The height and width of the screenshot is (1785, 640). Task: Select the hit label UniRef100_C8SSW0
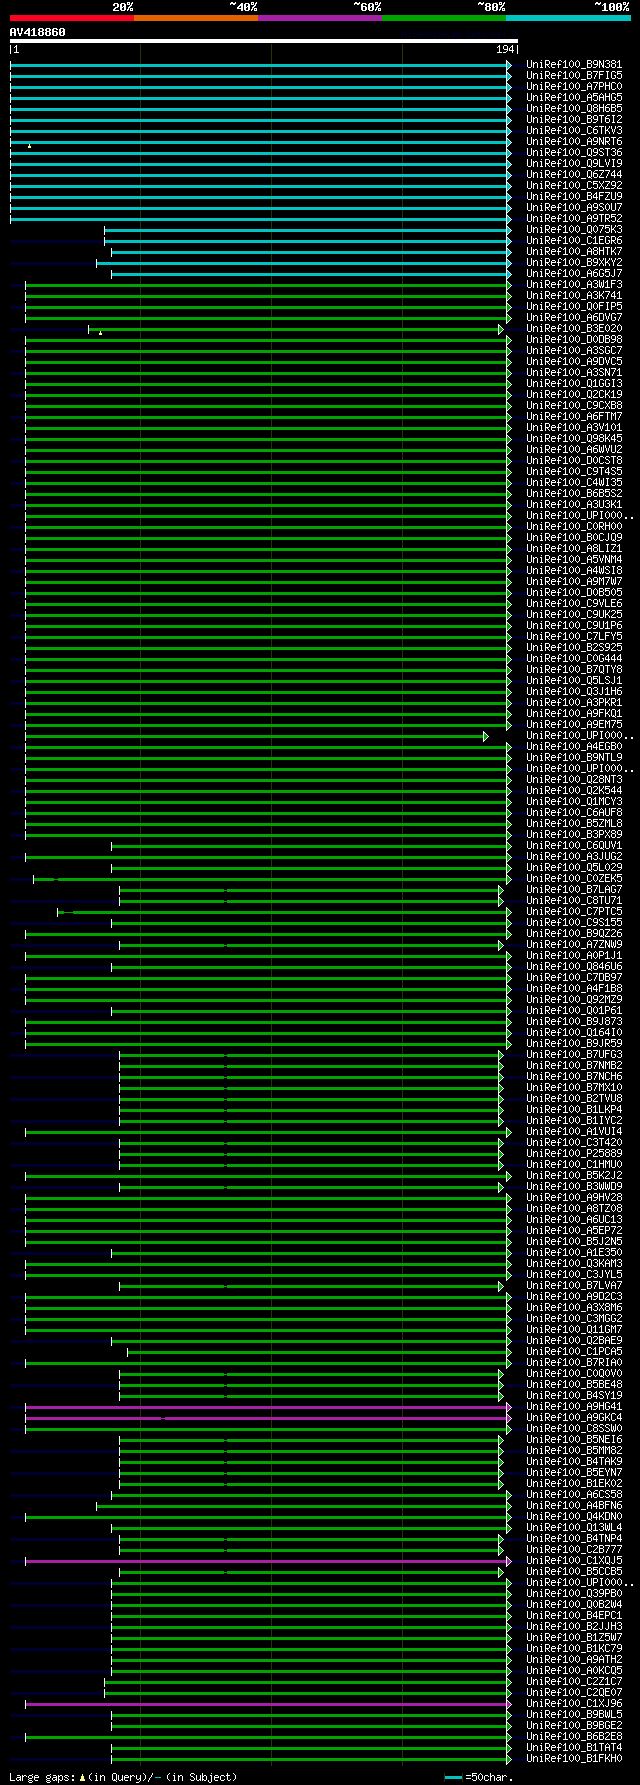(574, 1428)
